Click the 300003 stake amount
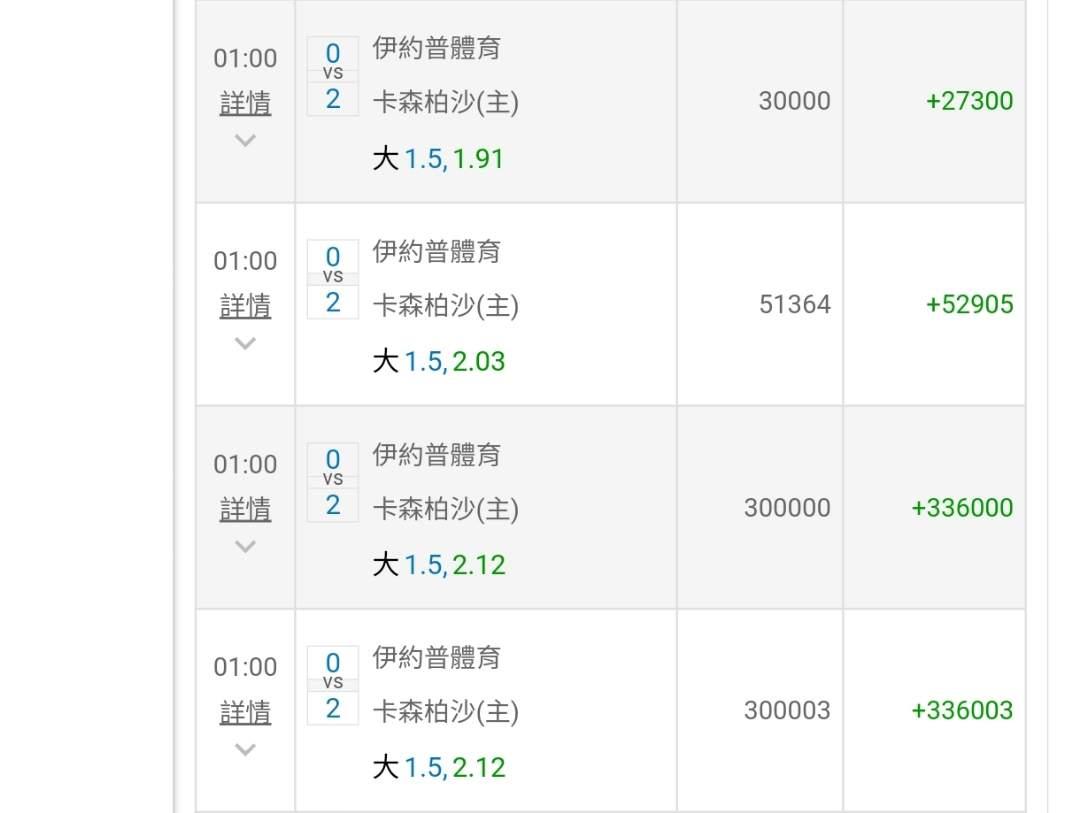Screen dimensions: 1080x813 click(x=787, y=710)
